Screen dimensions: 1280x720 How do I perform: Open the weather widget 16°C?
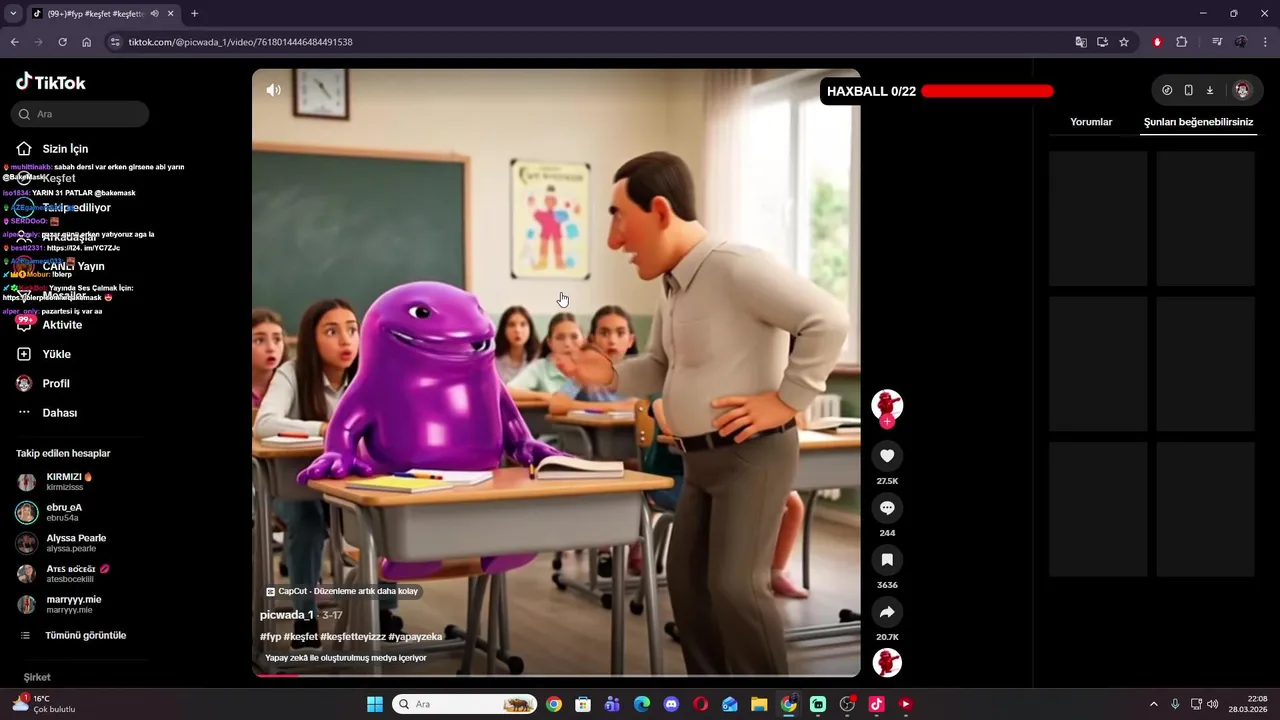43,704
